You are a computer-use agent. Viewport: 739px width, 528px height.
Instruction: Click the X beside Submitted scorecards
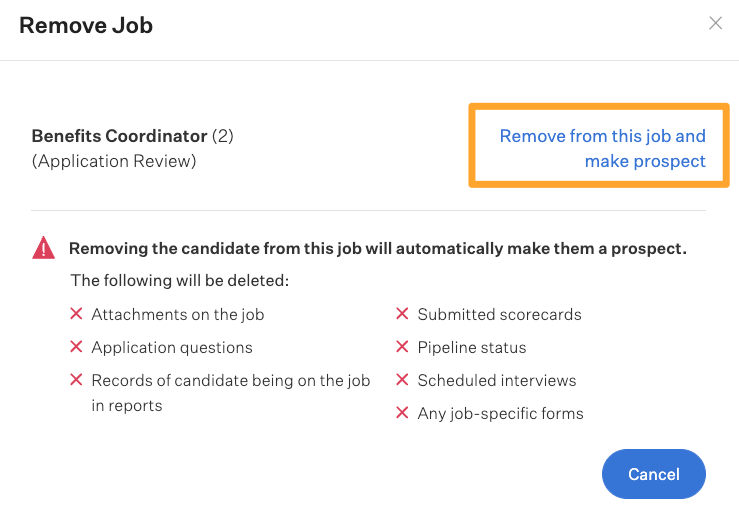pyautogui.click(x=402, y=314)
